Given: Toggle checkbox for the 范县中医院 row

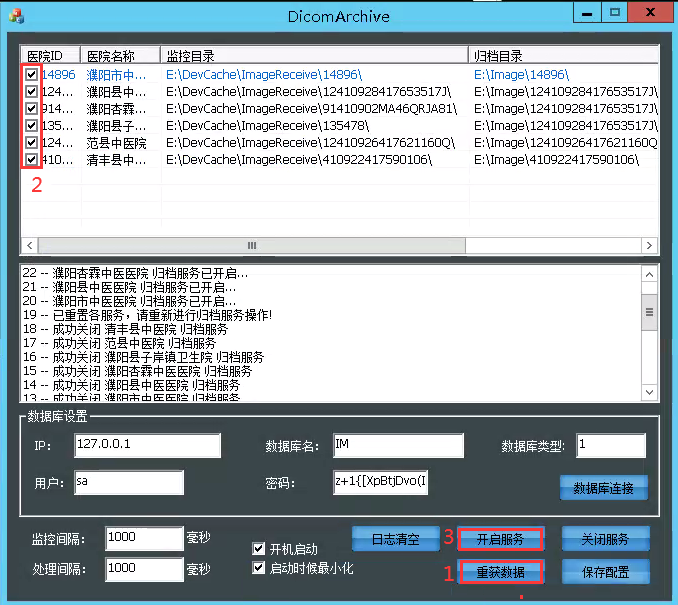Looking at the screenshot, I should 32,143.
